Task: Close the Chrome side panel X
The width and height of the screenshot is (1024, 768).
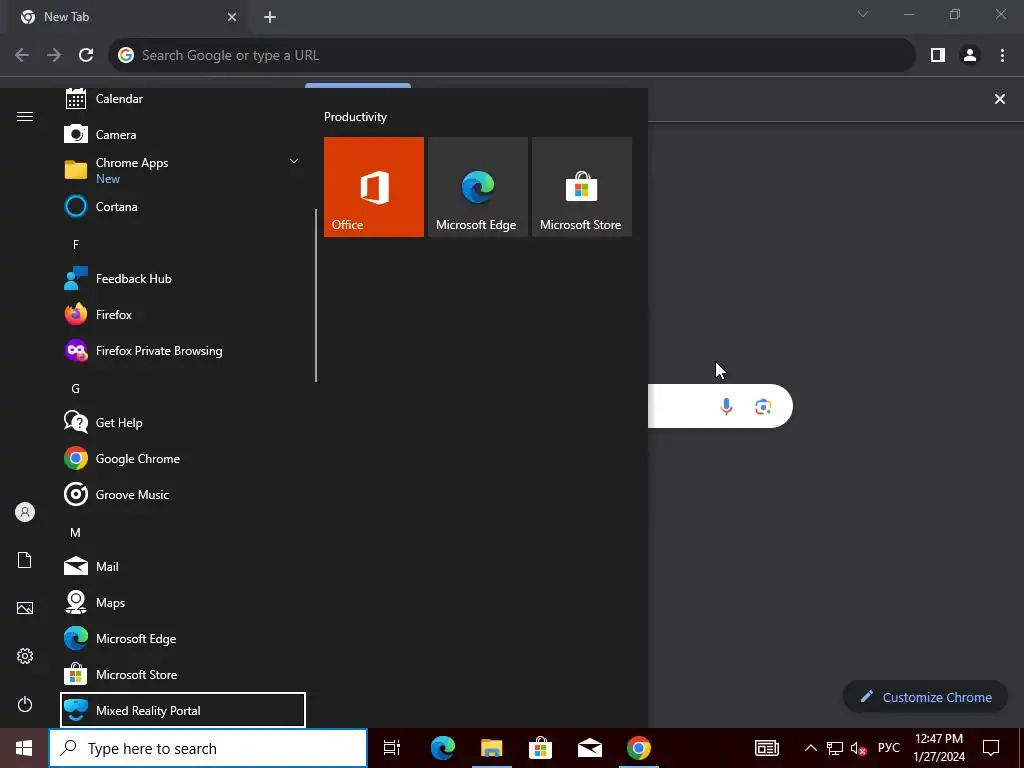Action: pos(1000,99)
